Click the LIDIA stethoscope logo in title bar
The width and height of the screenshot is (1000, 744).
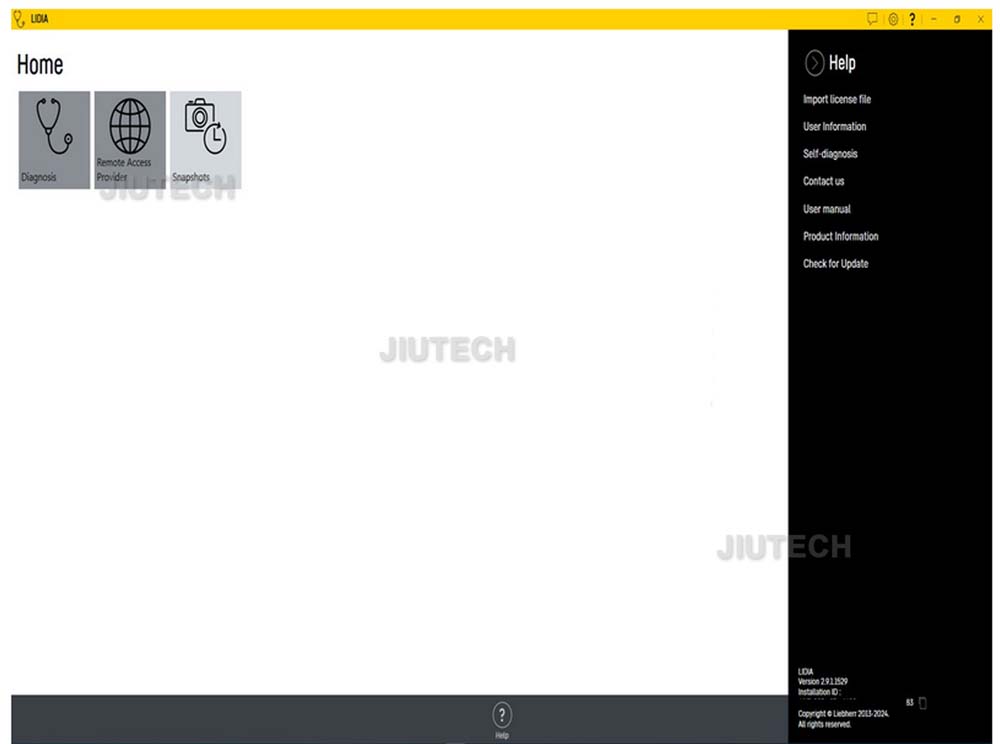pyautogui.click(x=18, y=19)
